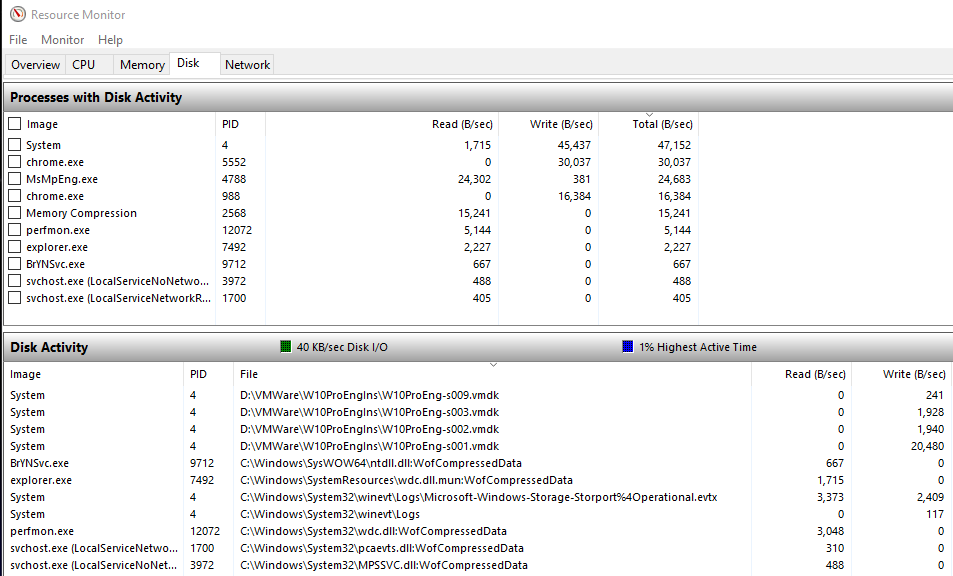Select the C:\Windows\System32\winevt\Logs row
The height and width of the screenshot is (576, 953).
tap(478, 514)
